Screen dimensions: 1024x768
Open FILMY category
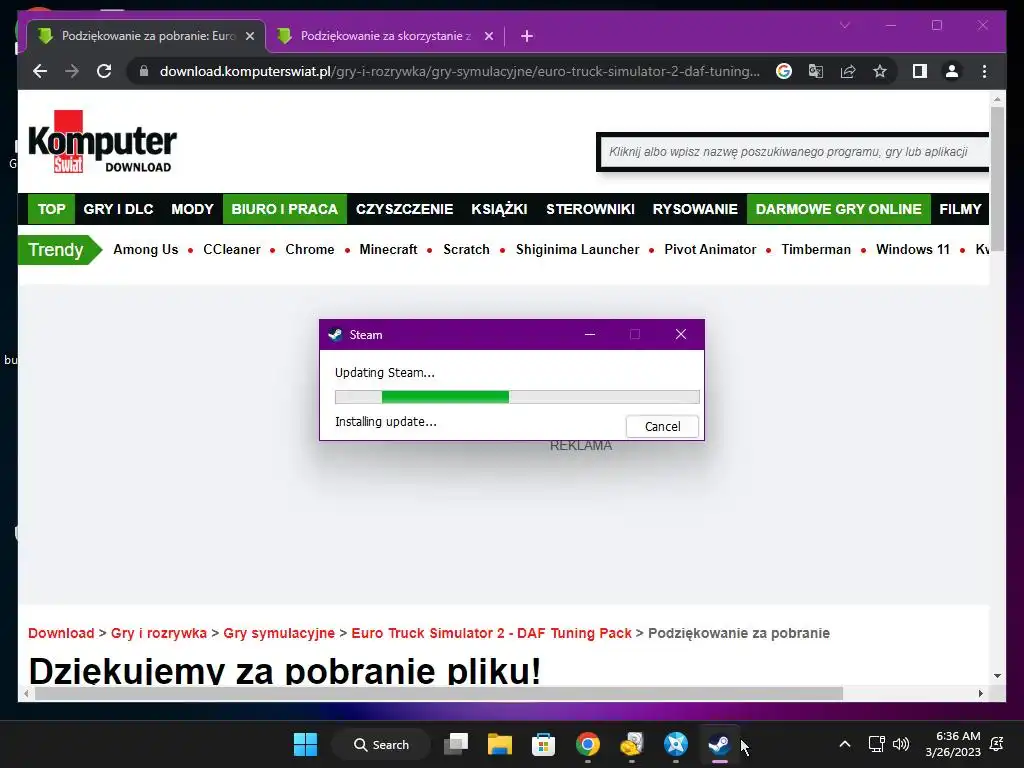960,209
